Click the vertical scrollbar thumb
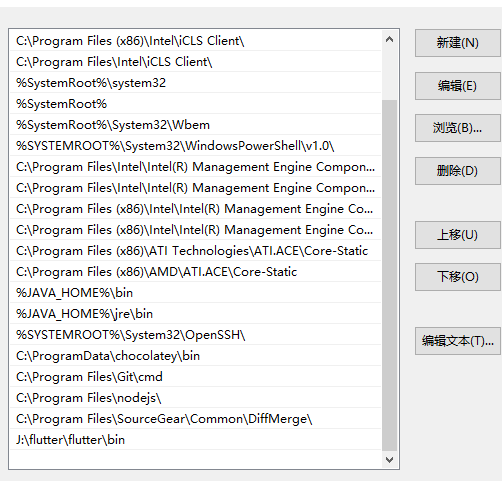 pyautogui.click(x=389, y=276)
